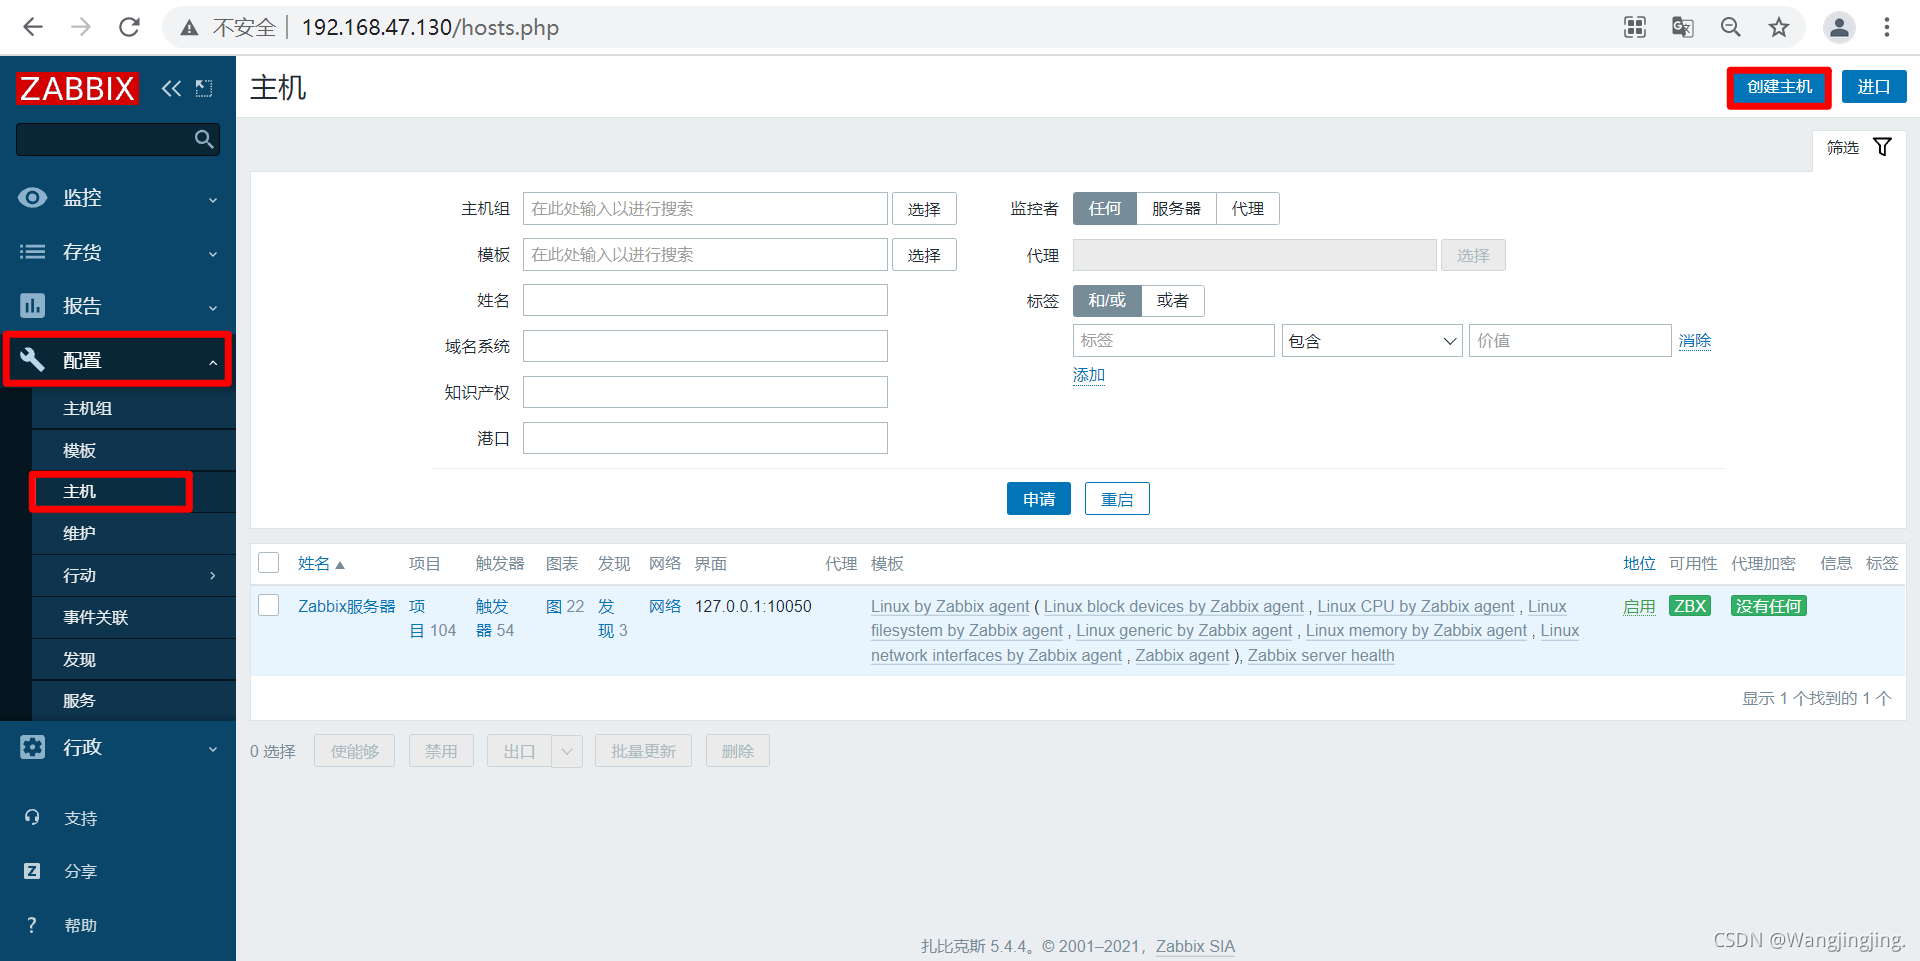Open Zabbix server health template link

1321,655
